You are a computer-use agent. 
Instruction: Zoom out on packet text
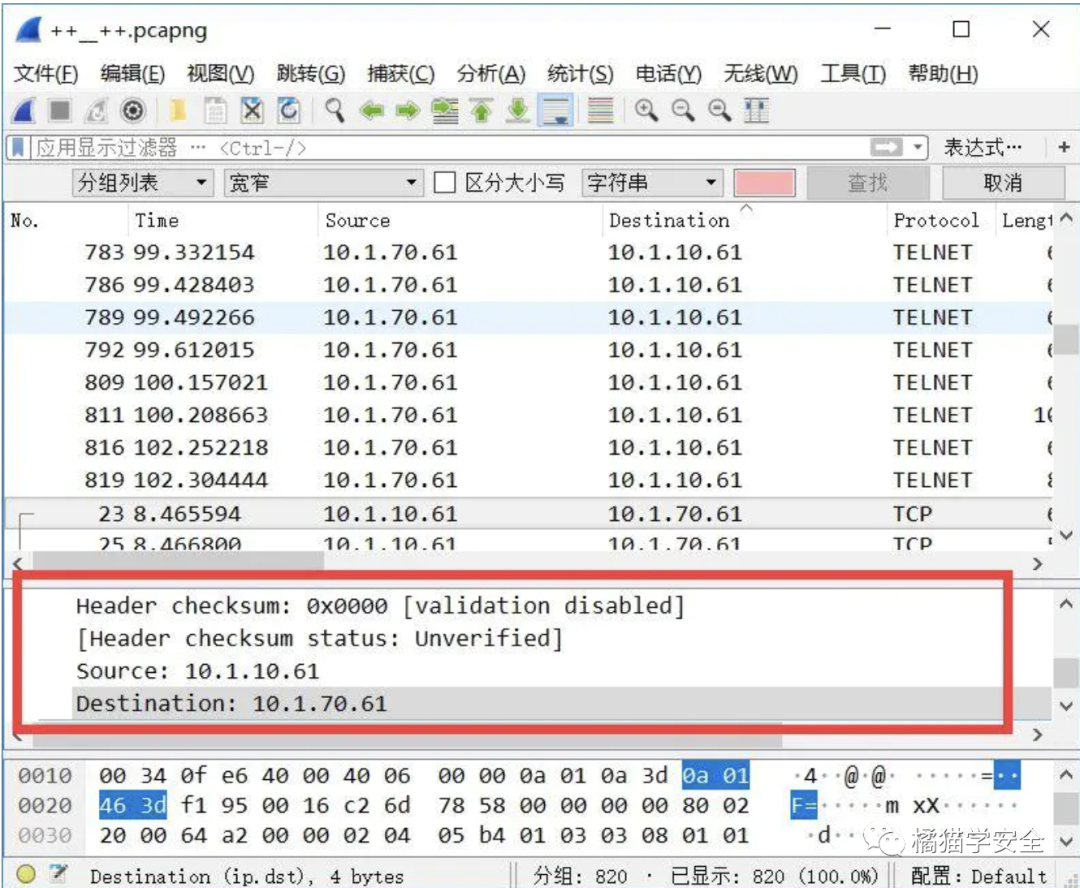[683, 110]
